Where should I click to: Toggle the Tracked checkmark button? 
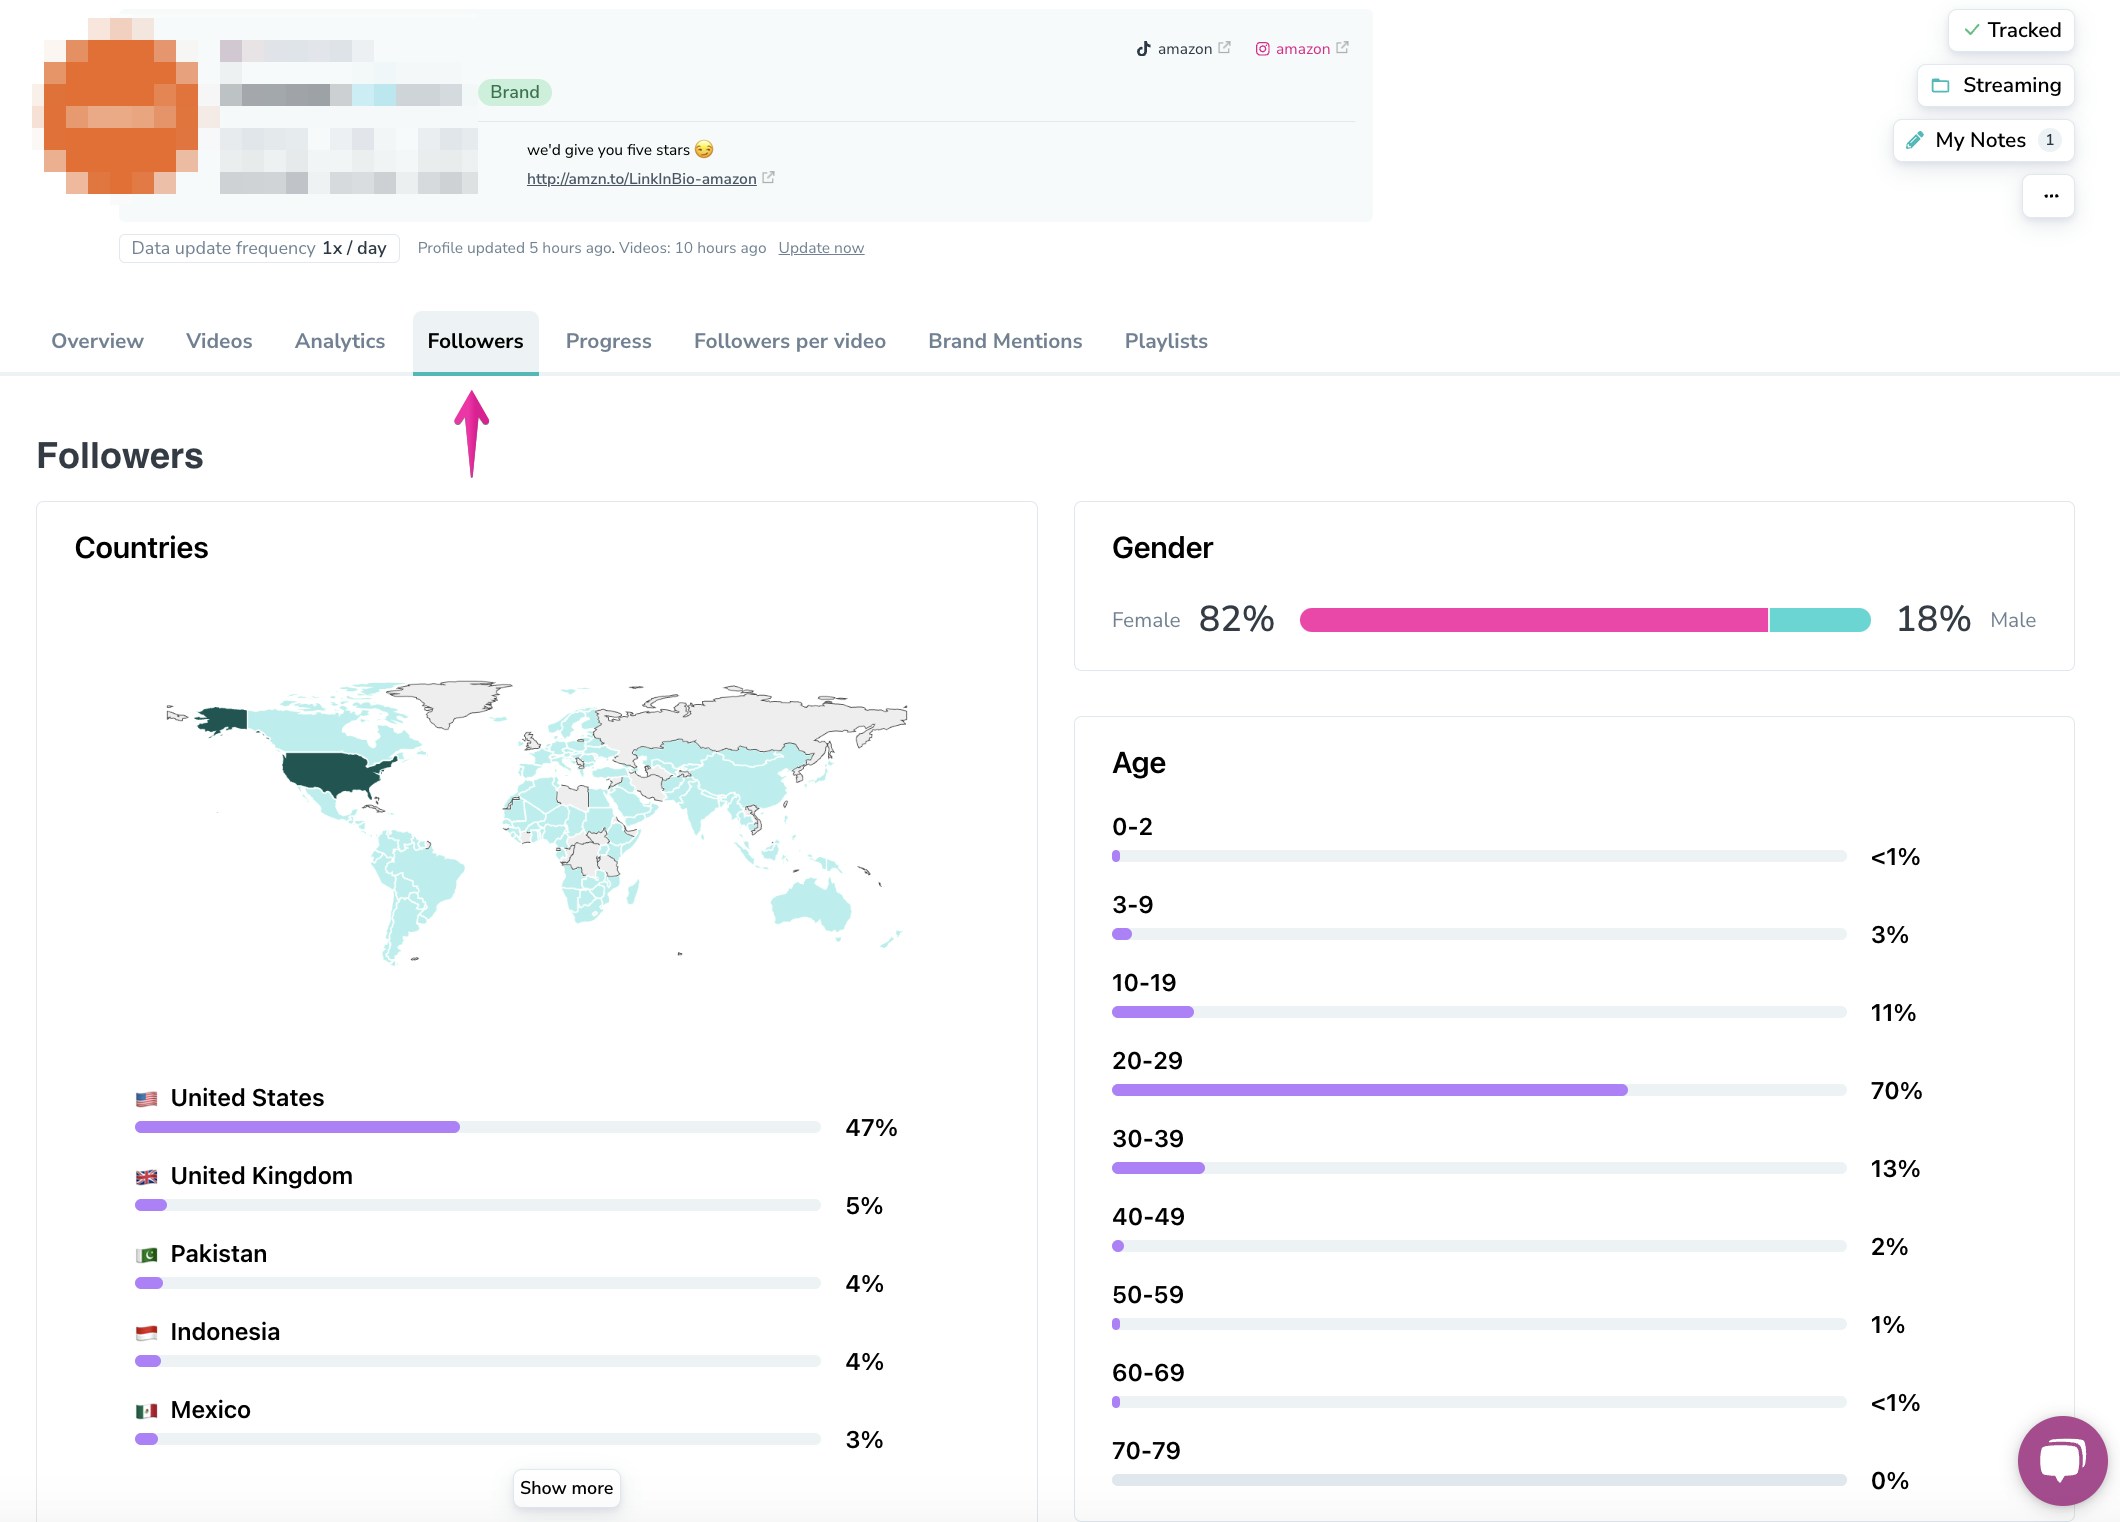click(2010, 30)
